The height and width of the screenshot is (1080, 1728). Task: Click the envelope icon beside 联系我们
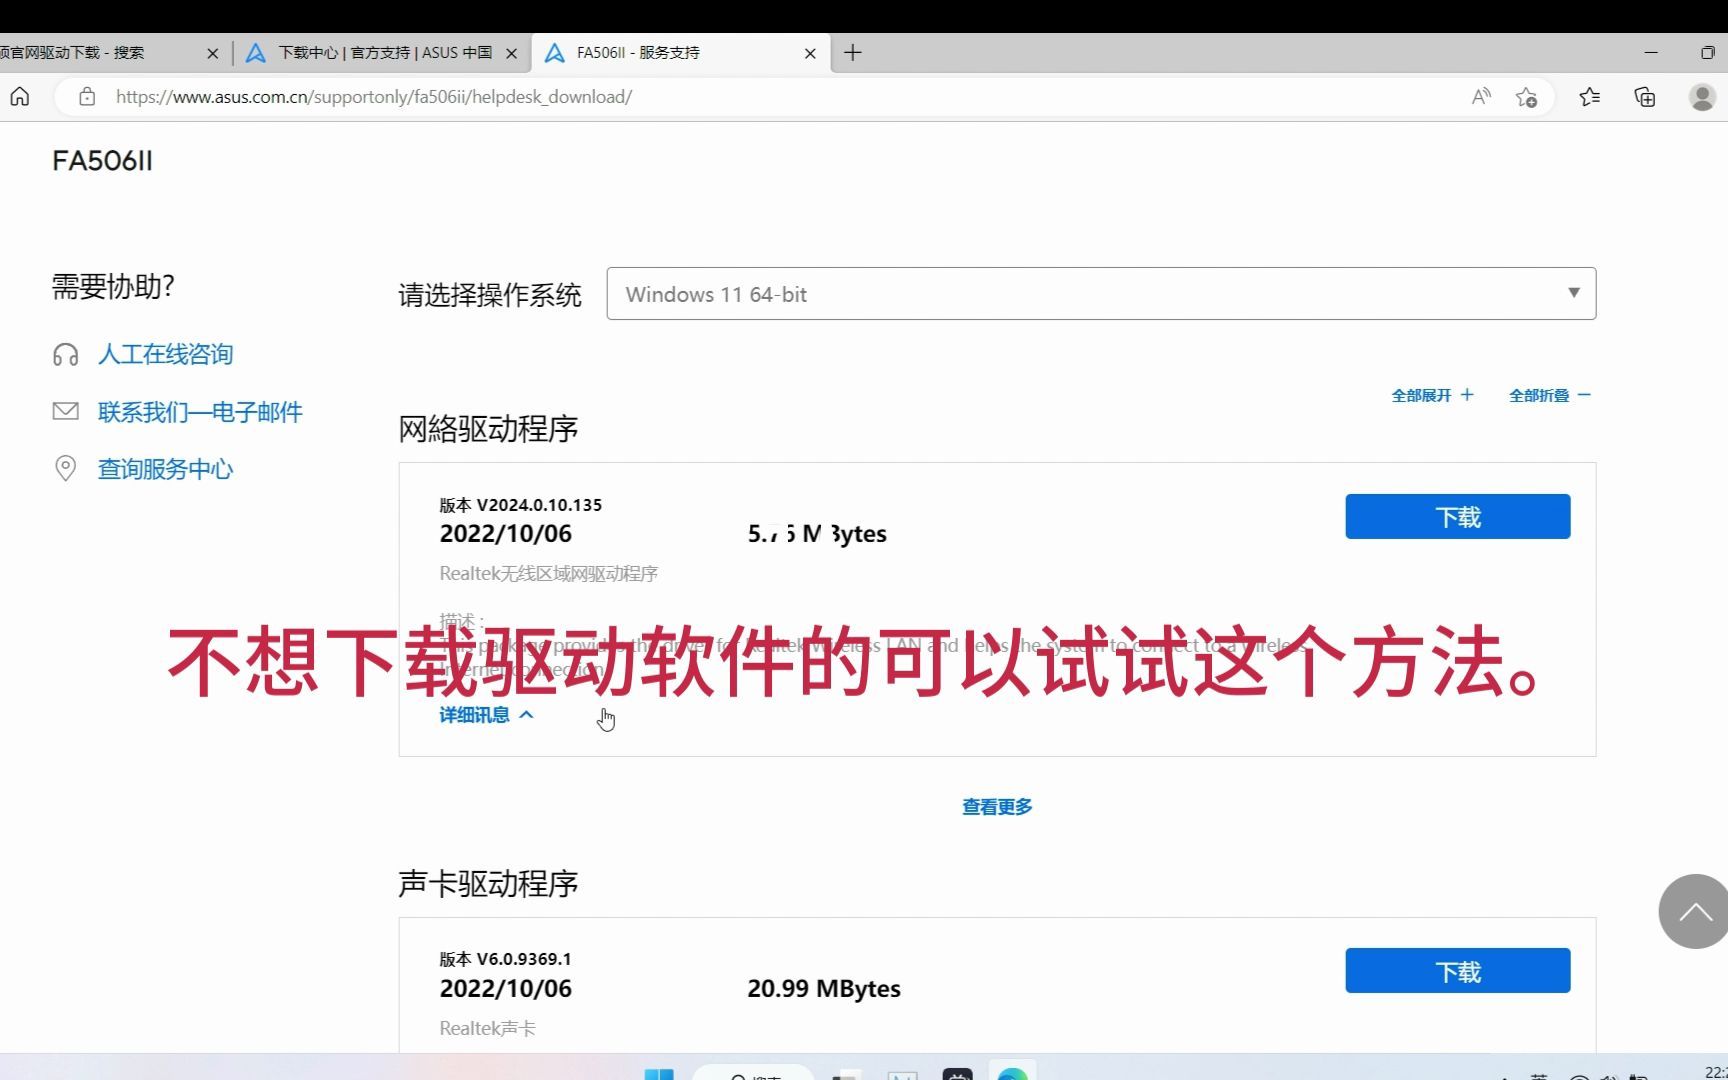coord(66,411)
